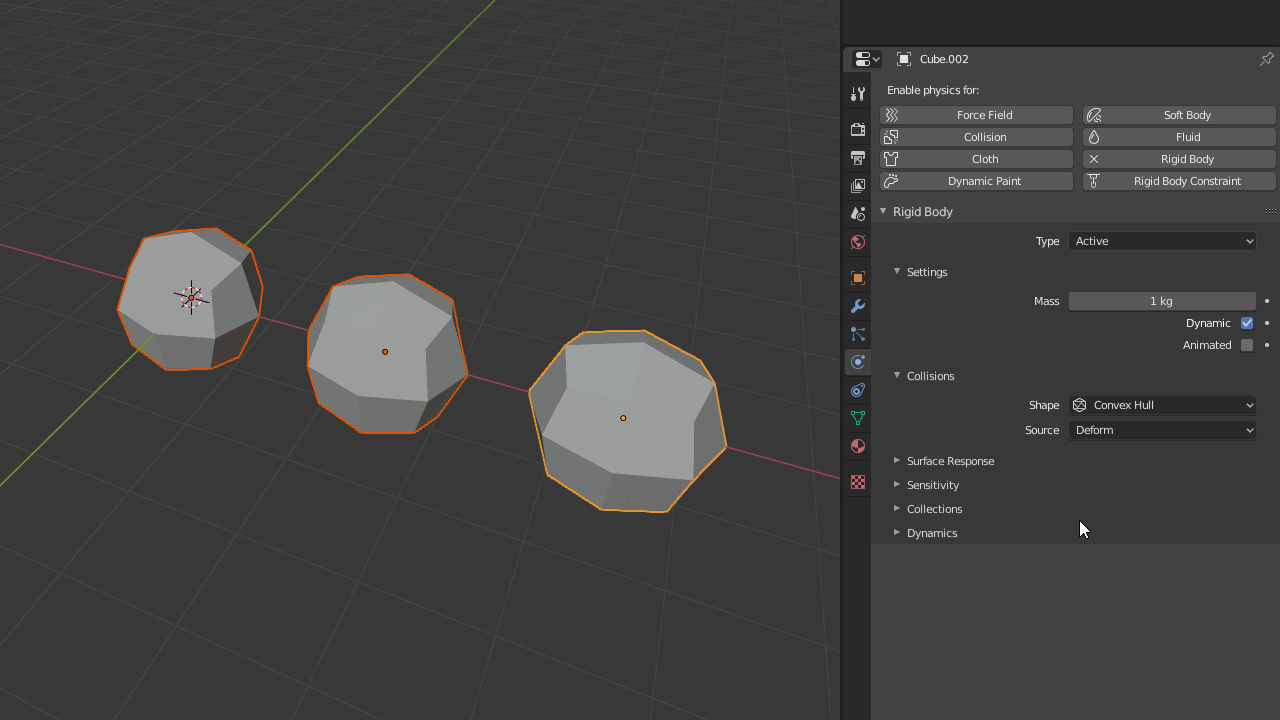
Task: Uncheck the Dynamic checkbox
Action: click(1247, 323)
